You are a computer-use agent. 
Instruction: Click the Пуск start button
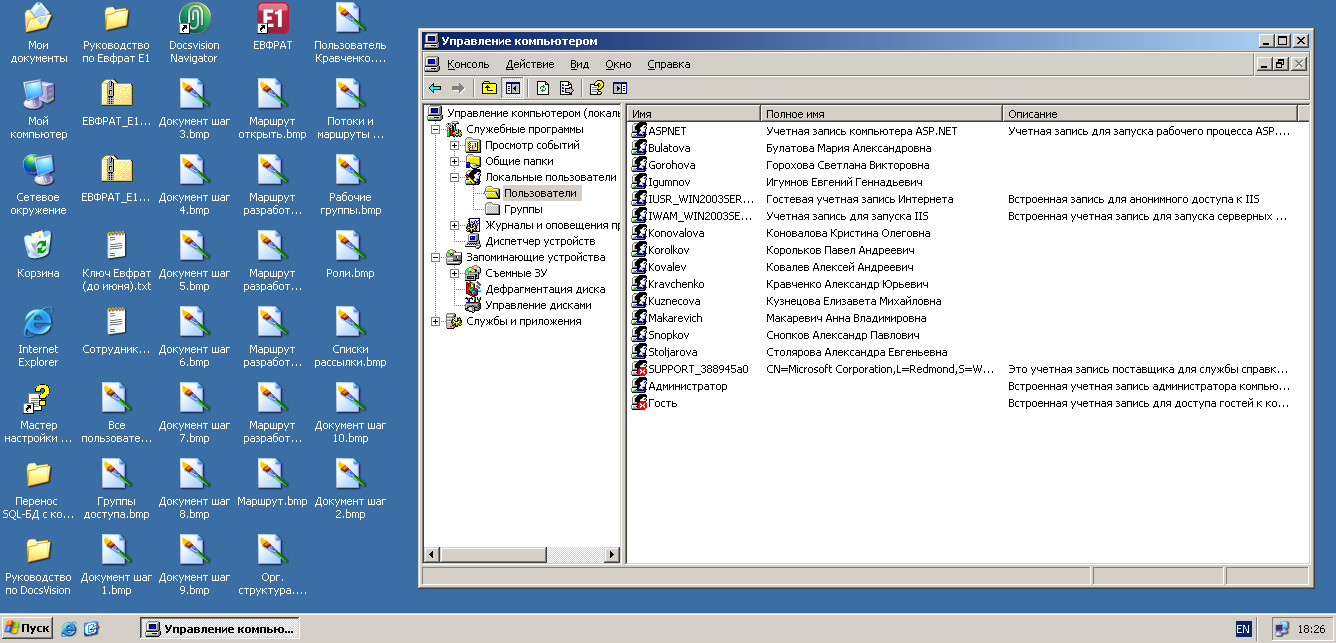pyautogui.click(x=28, y=628)
